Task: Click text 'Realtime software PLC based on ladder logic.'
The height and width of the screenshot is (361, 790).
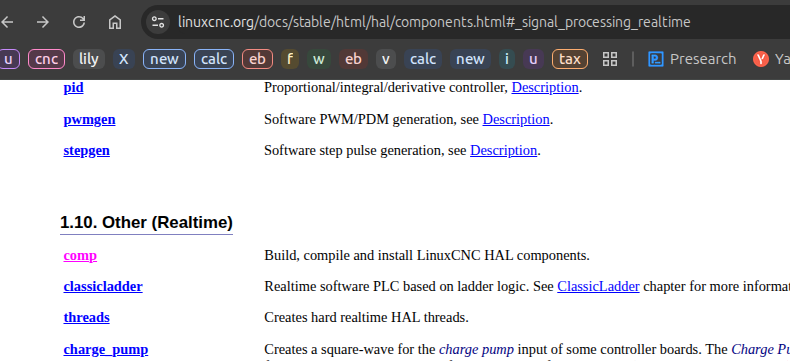Action: tap(396, 286)
